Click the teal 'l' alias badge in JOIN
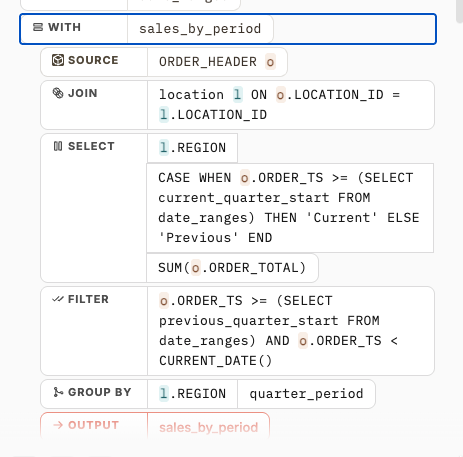 coord(237,95)
